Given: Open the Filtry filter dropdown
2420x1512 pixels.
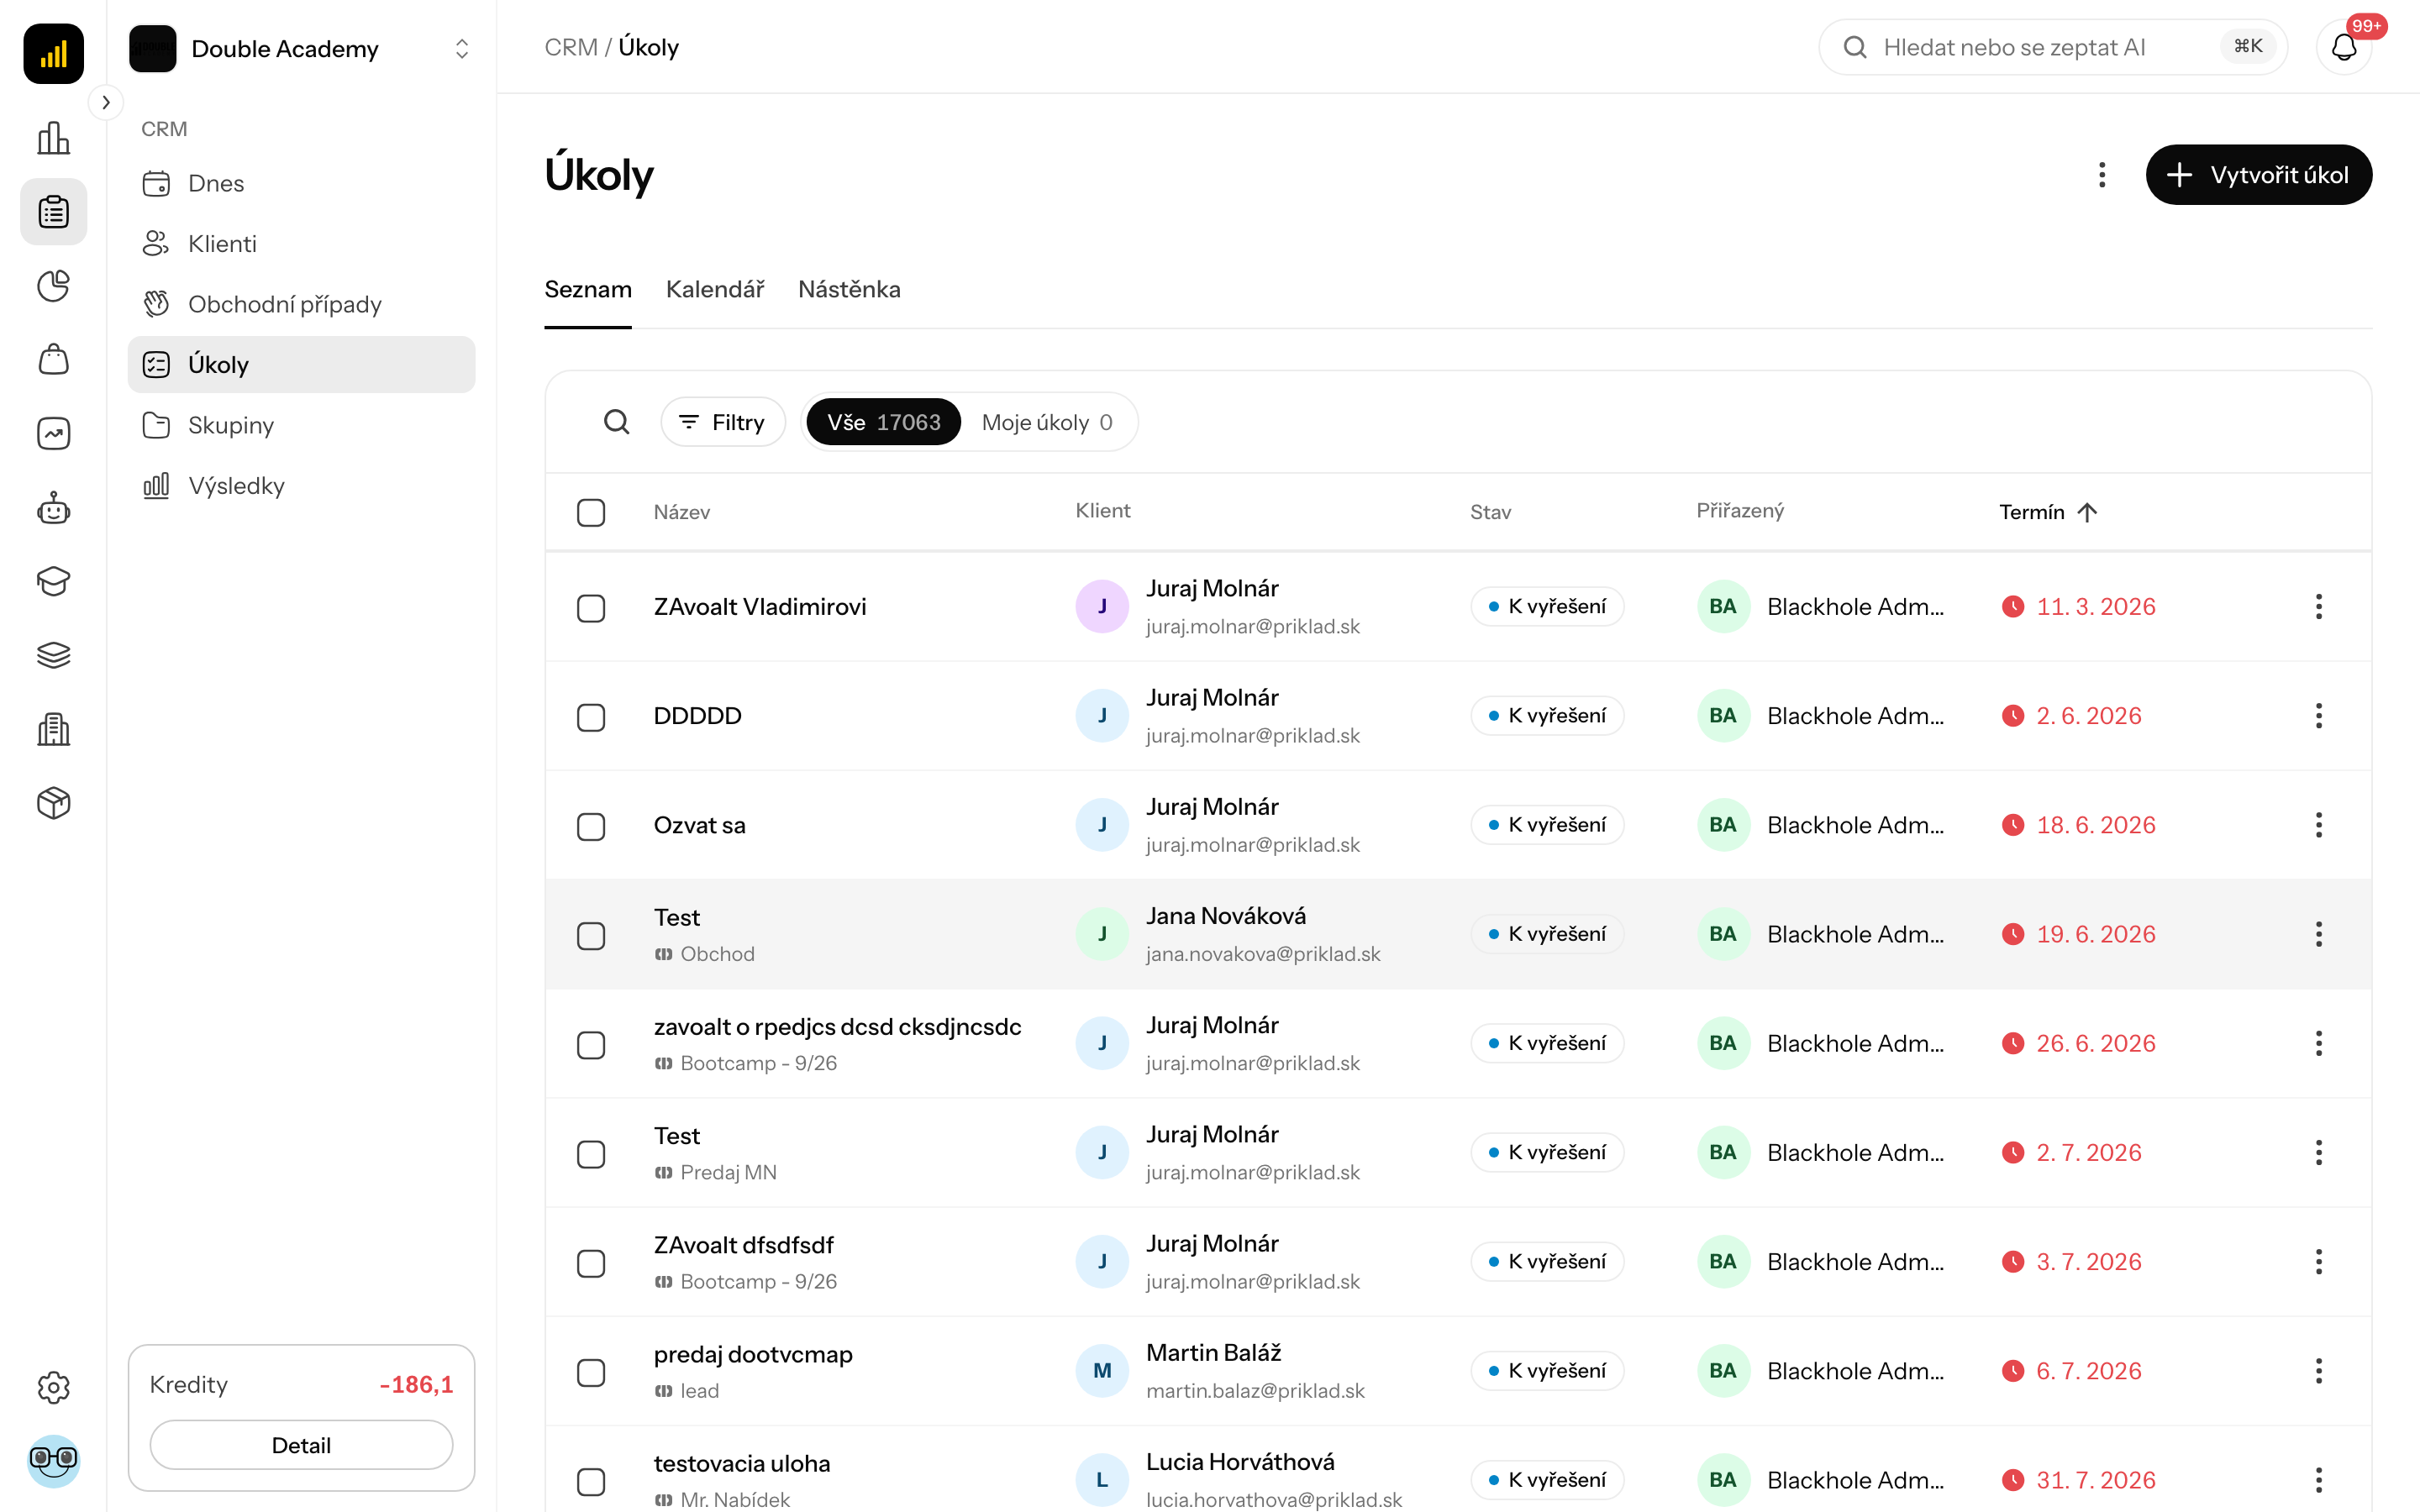Looking at the screenshot, I should tap(722, 422).
